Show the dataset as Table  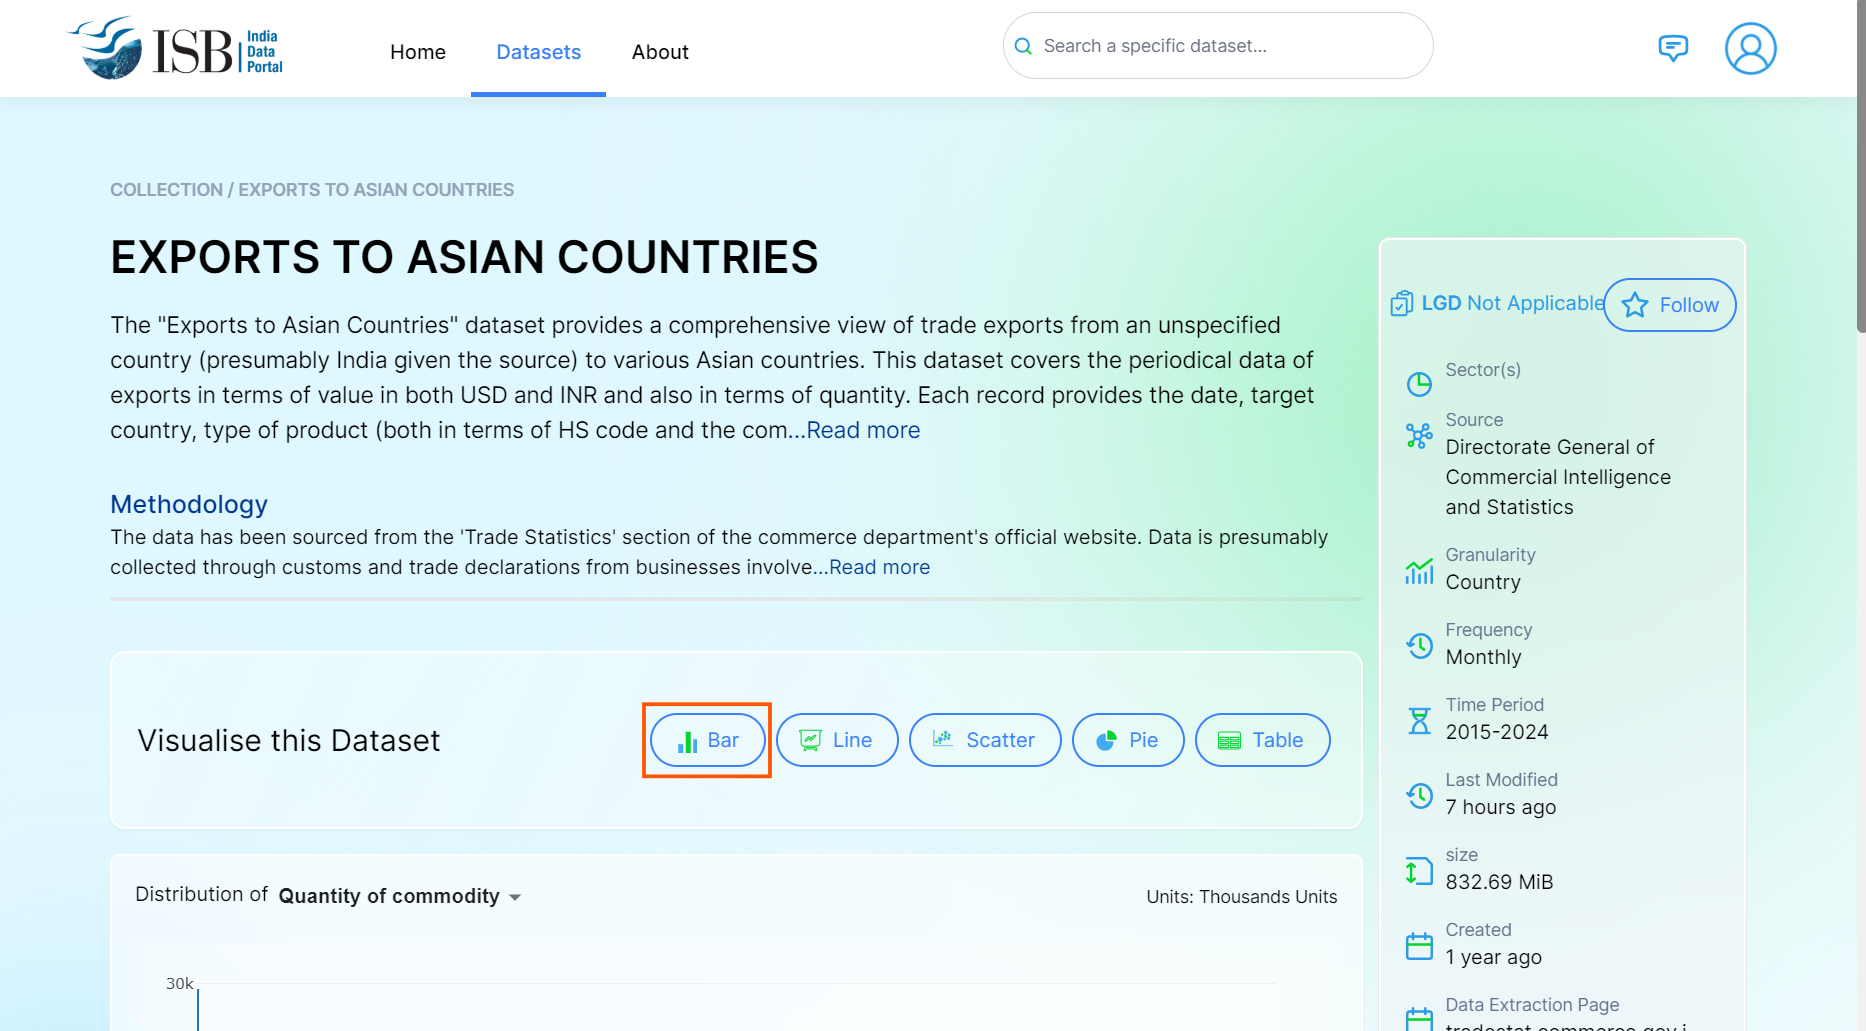[x=1262, y=741]
